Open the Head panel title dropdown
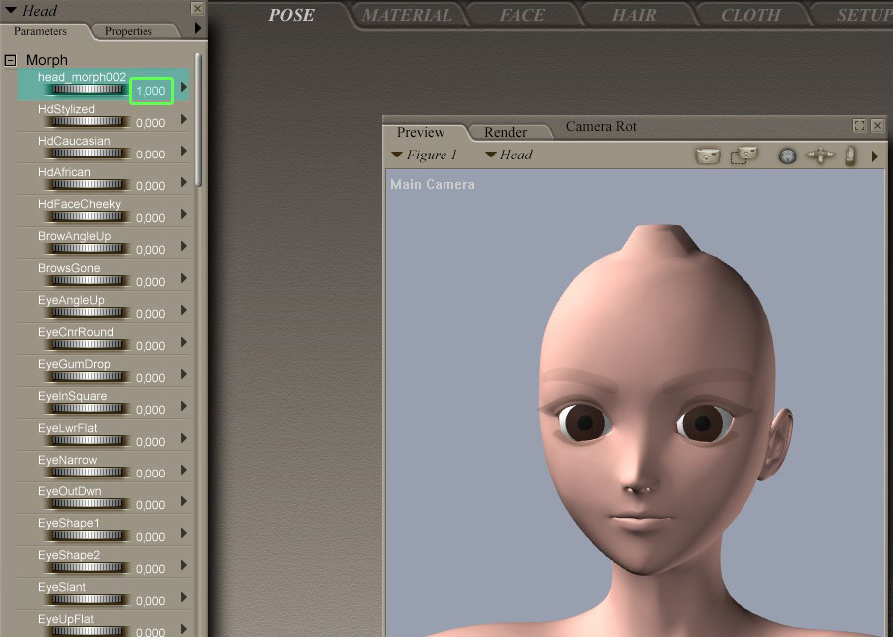The height and width of the screenshot is (637, 893). point(11,10)
